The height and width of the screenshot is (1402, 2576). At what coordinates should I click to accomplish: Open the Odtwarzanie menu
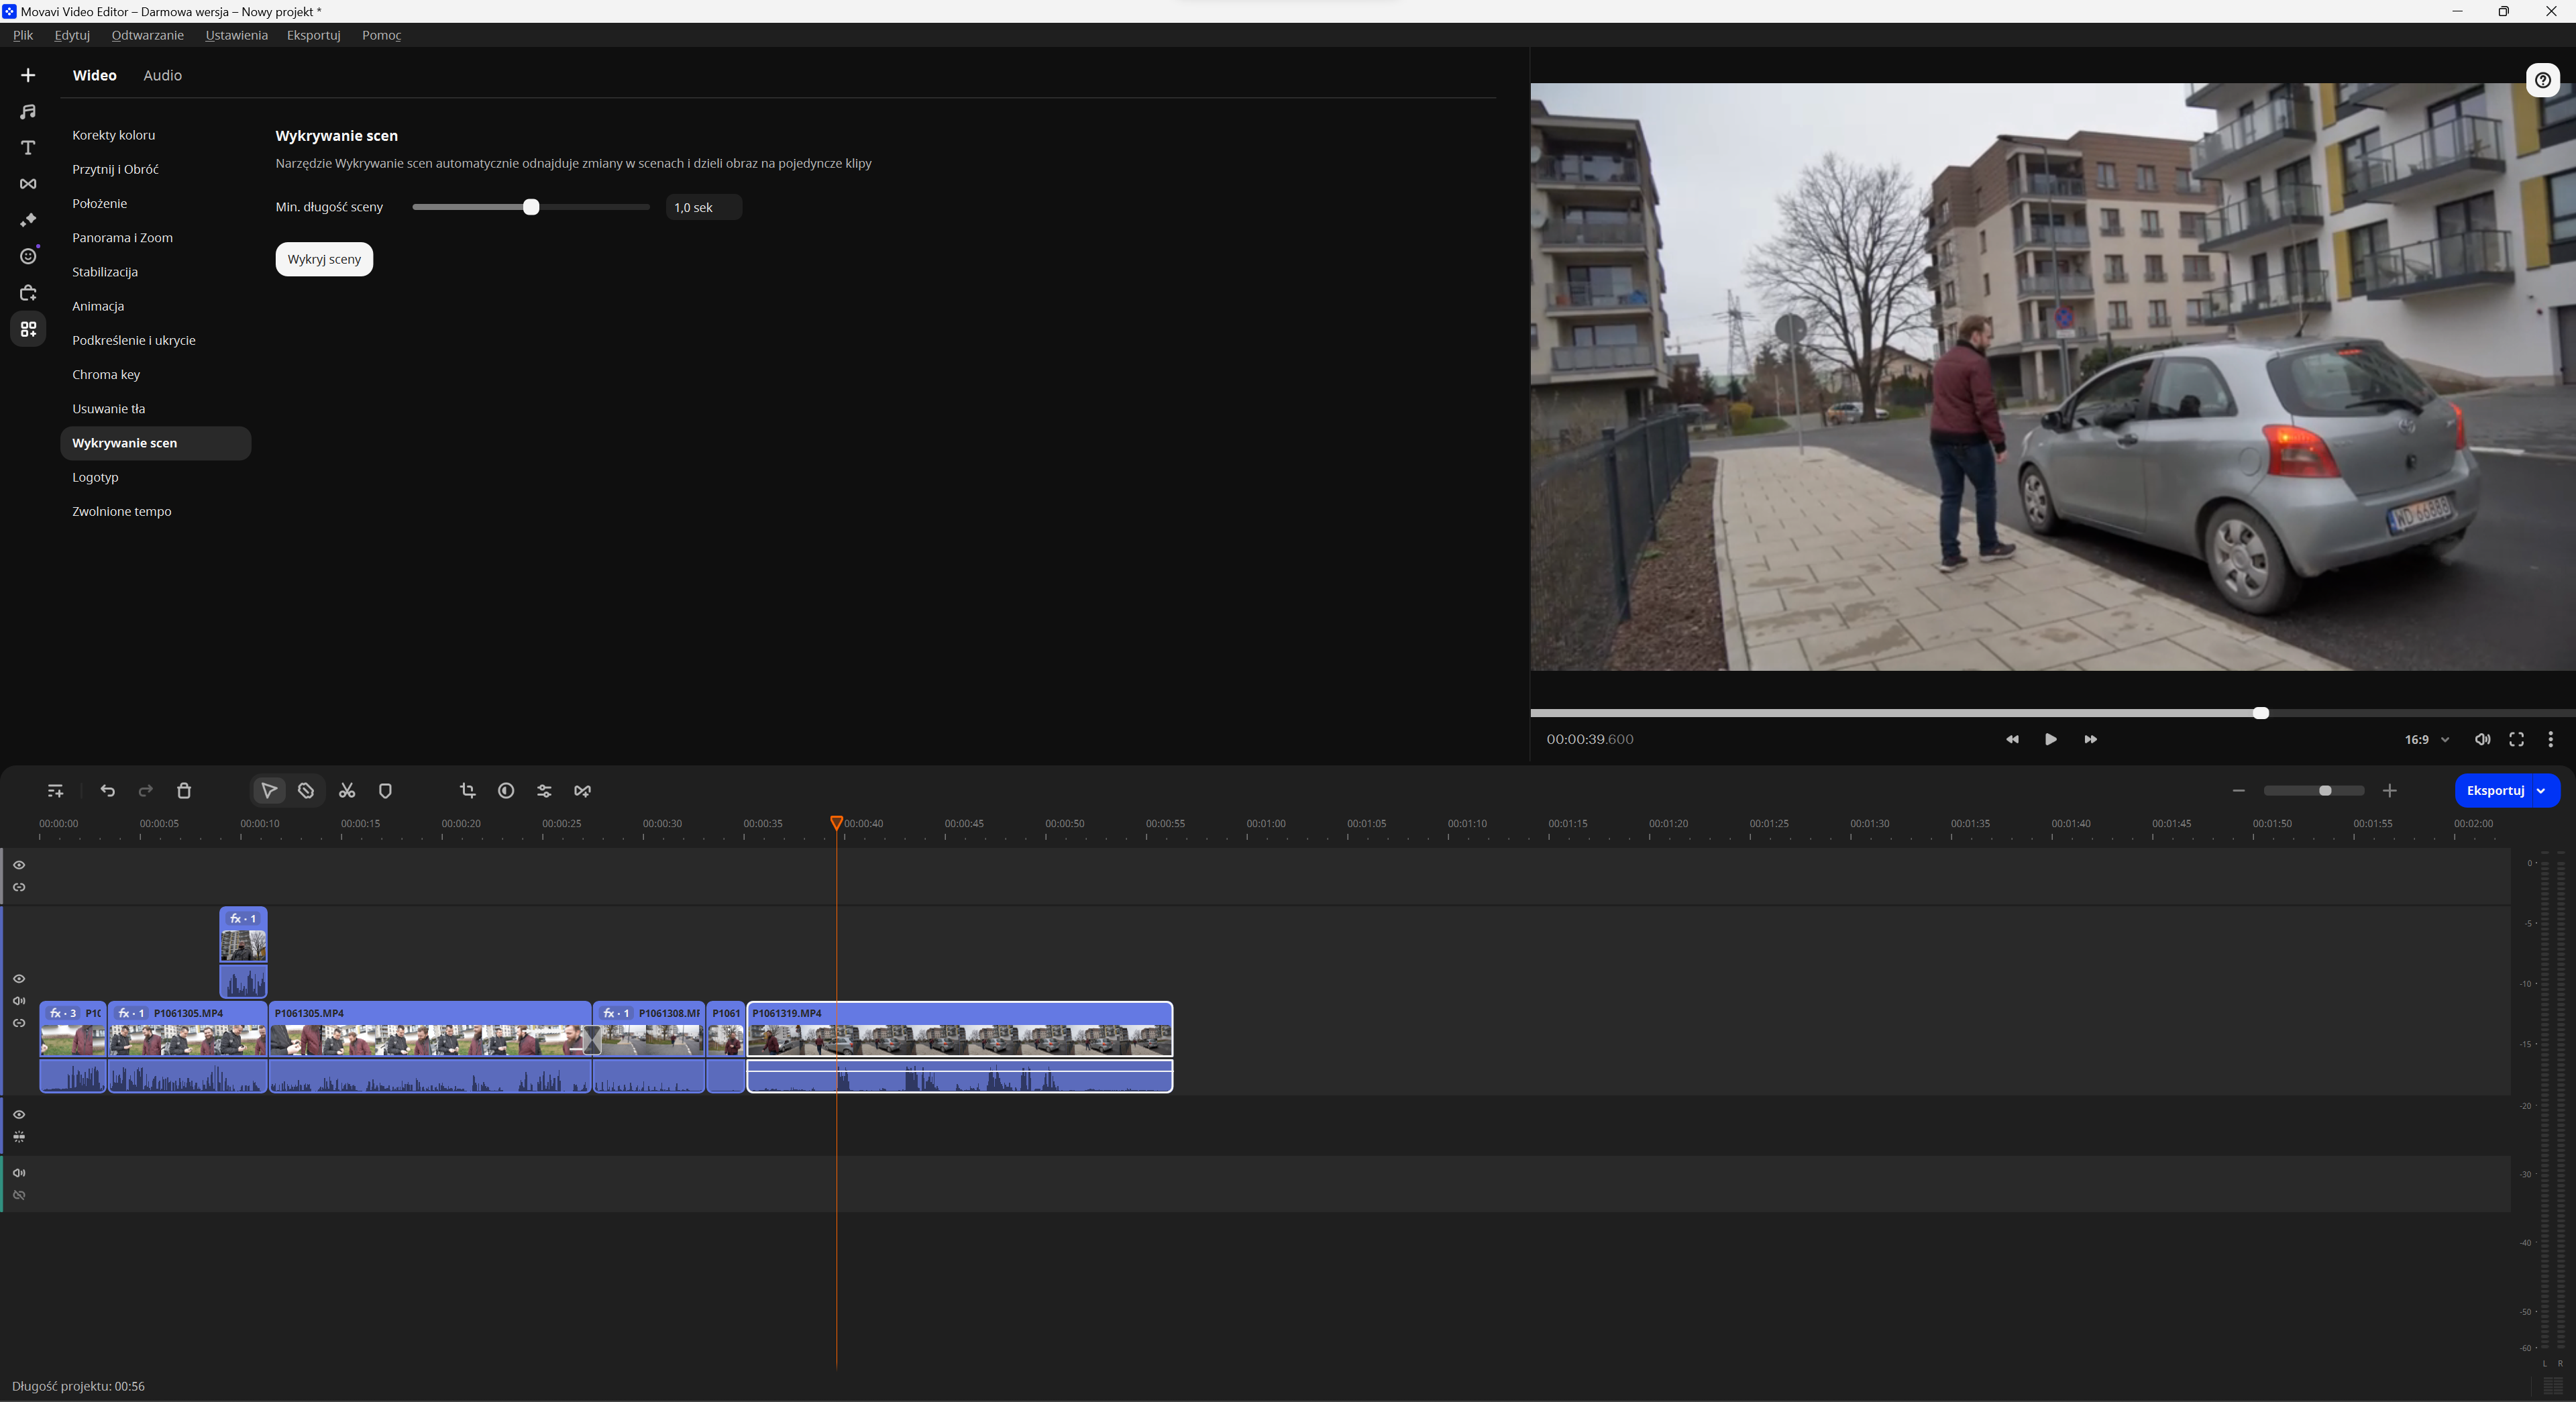click(x=147, y=35)
